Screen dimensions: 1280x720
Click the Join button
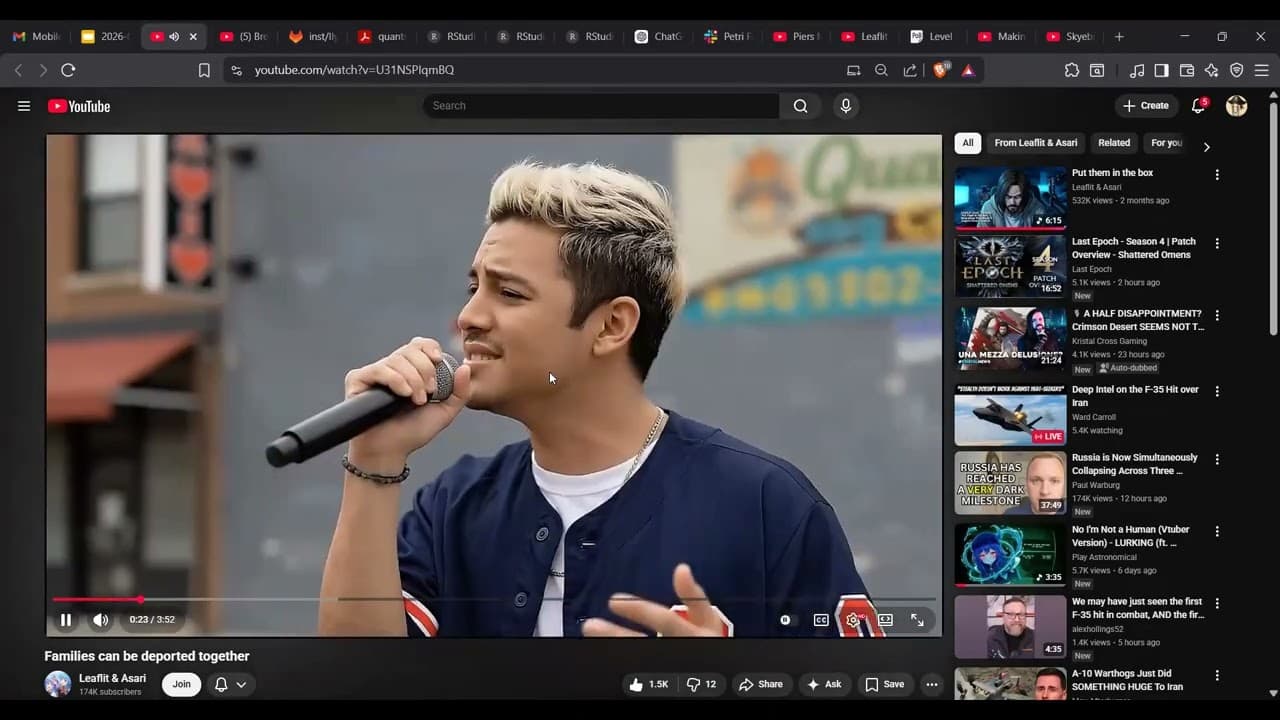(x=181, y=684)
